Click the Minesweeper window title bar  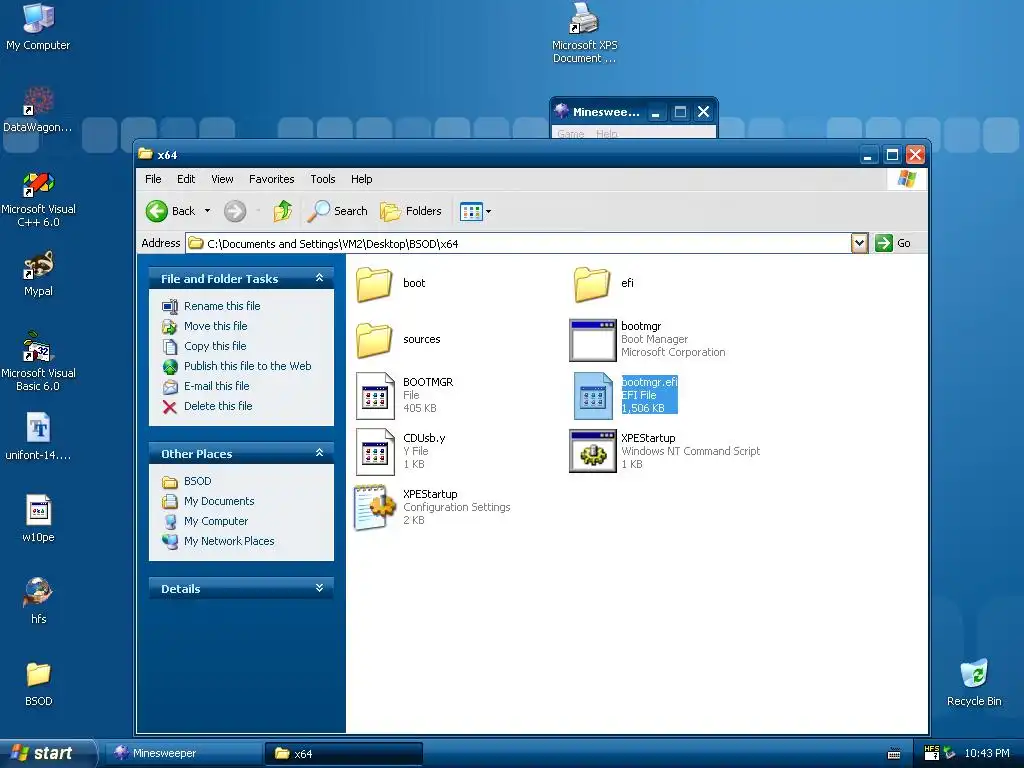click(x=633, y=112)
